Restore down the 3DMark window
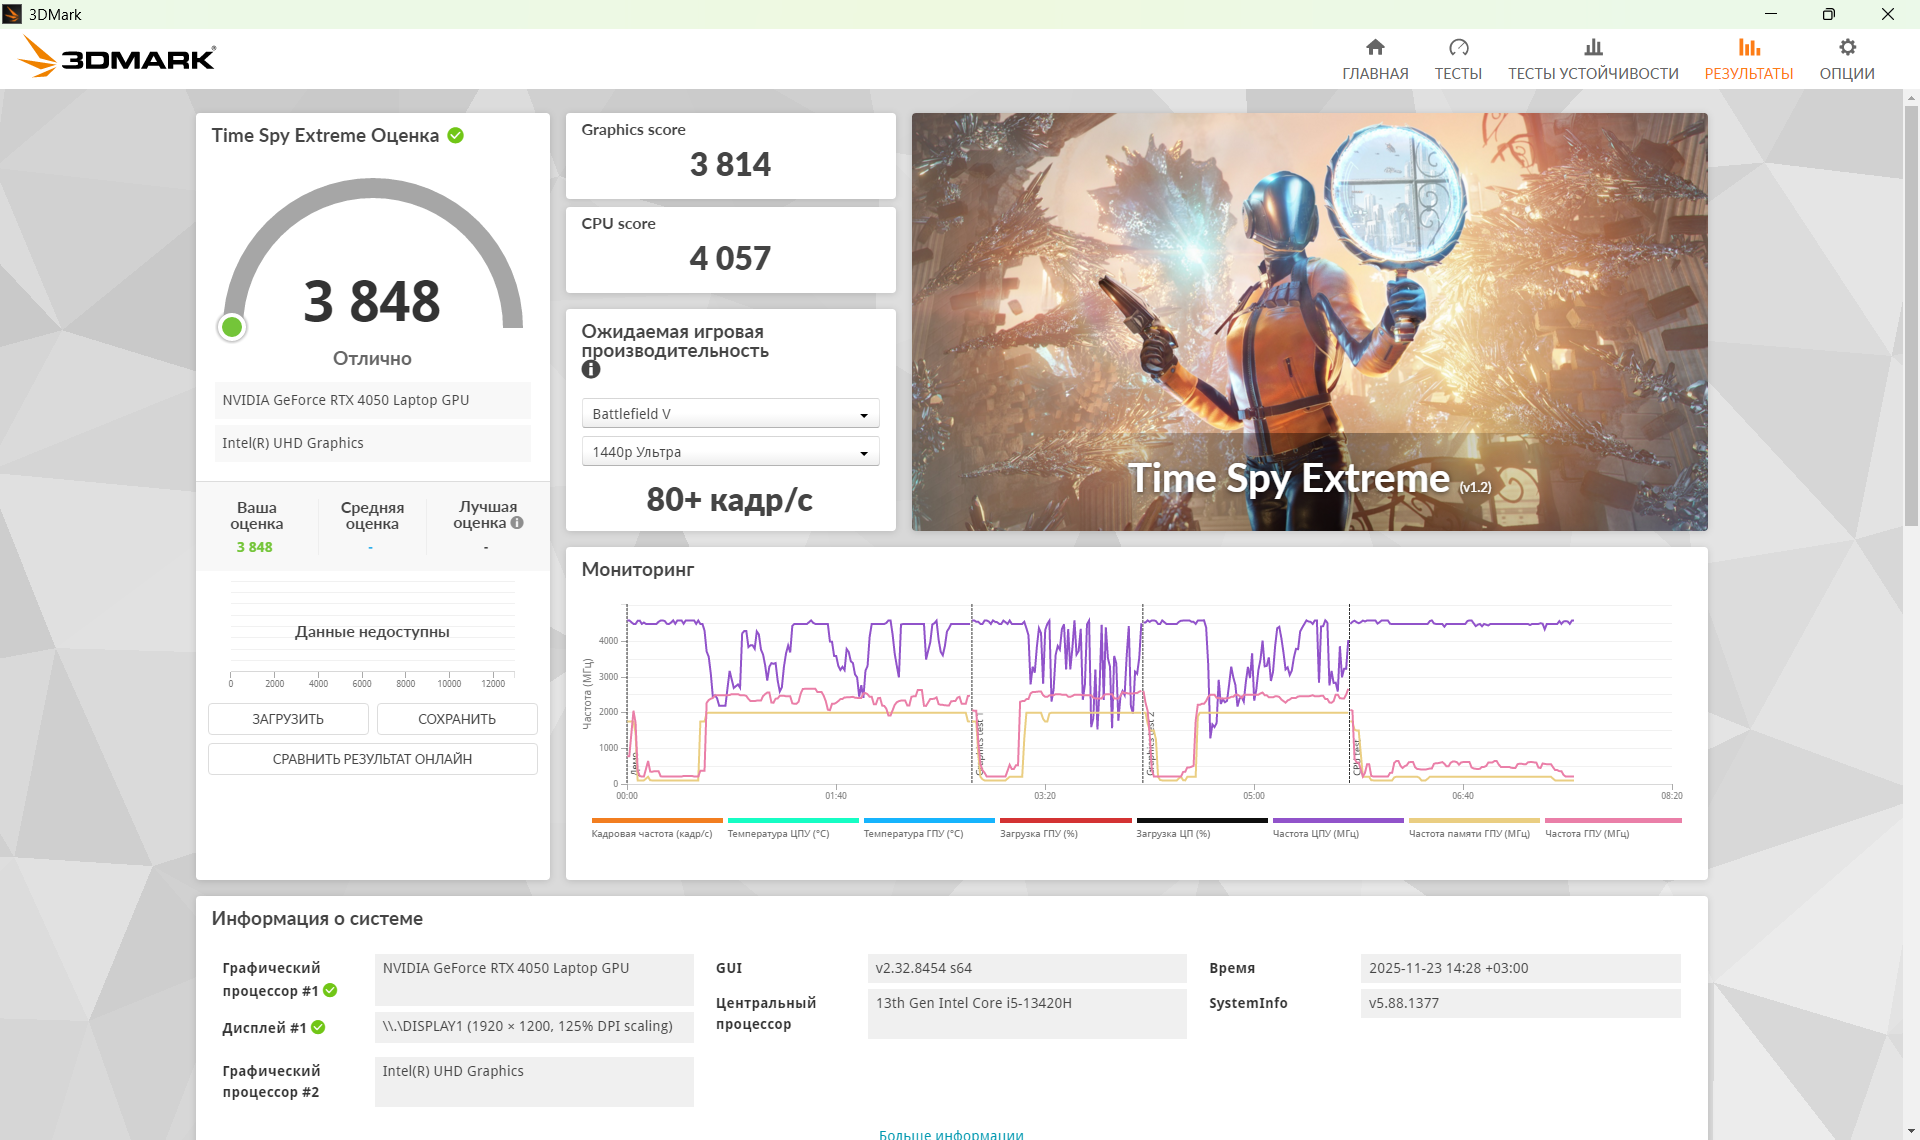The height and width of the screenshot is (1140, 1920). [1829, 14]
